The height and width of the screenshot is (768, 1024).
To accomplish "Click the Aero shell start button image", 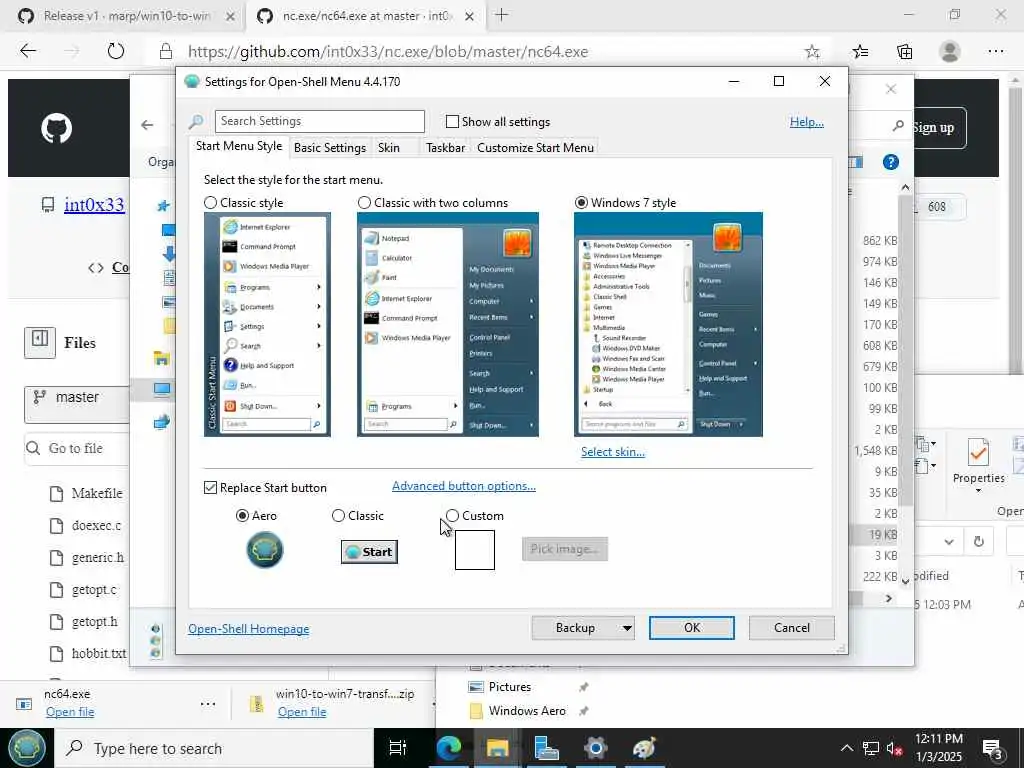I will coord(264,549).
